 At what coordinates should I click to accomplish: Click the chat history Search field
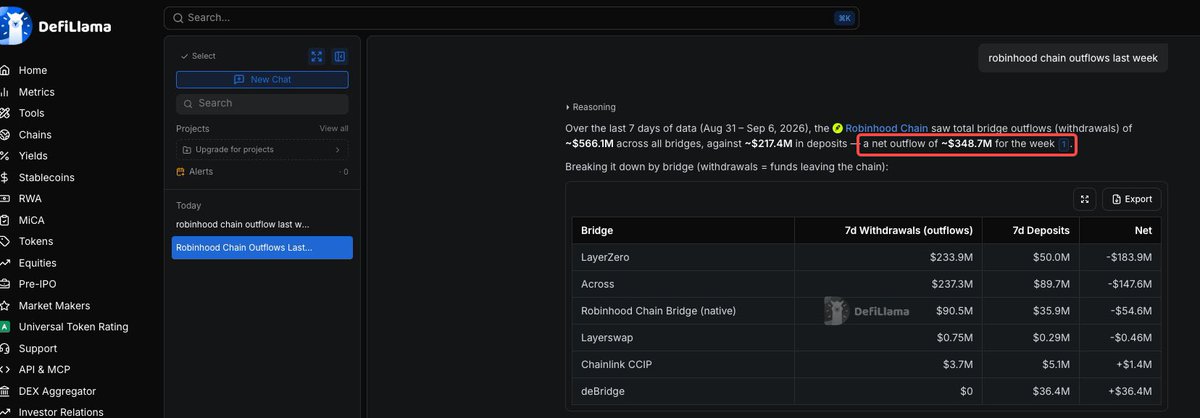(262, 103)
